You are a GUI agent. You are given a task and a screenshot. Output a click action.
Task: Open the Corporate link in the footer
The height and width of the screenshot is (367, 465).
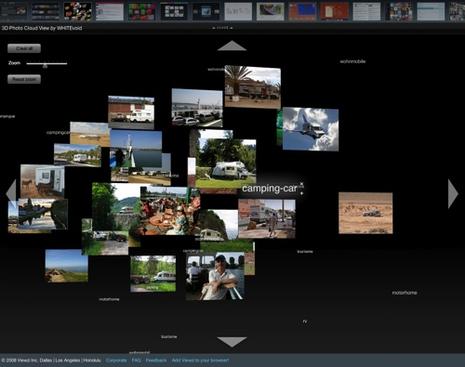[116, 360]
